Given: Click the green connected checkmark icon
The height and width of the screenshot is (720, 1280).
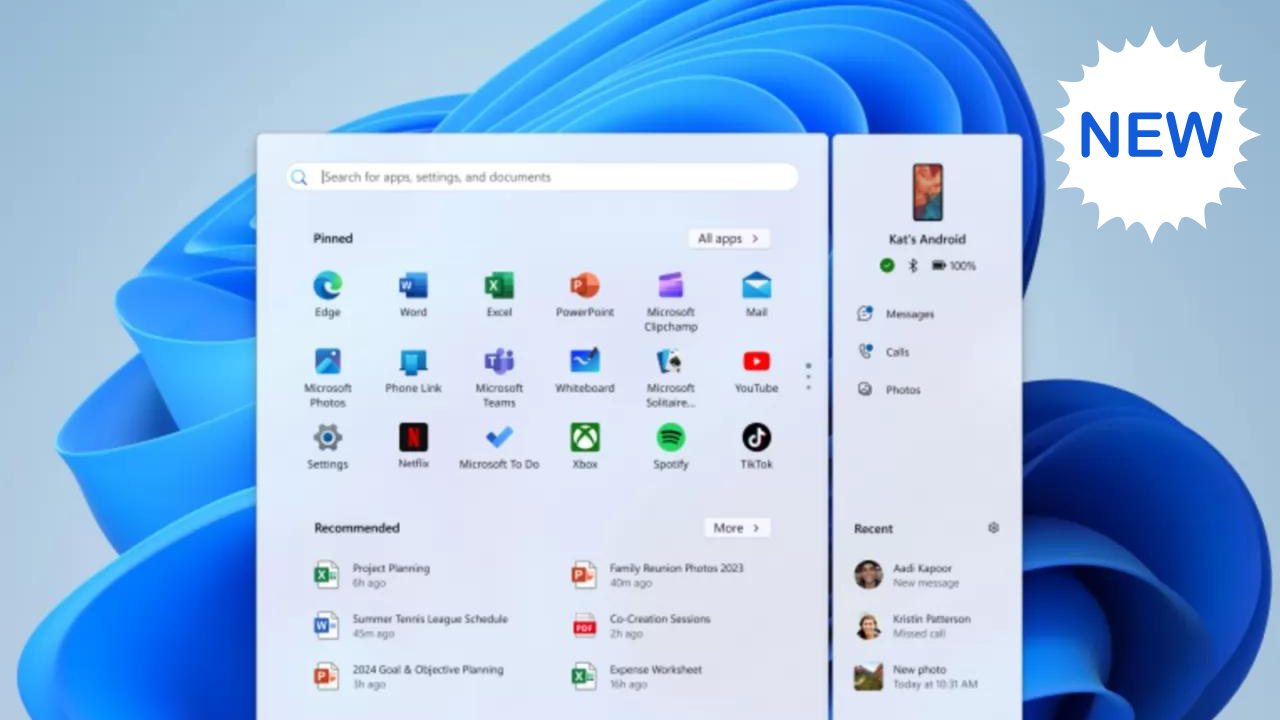Looking at the screenshot, I should click(x=886, y=265).
